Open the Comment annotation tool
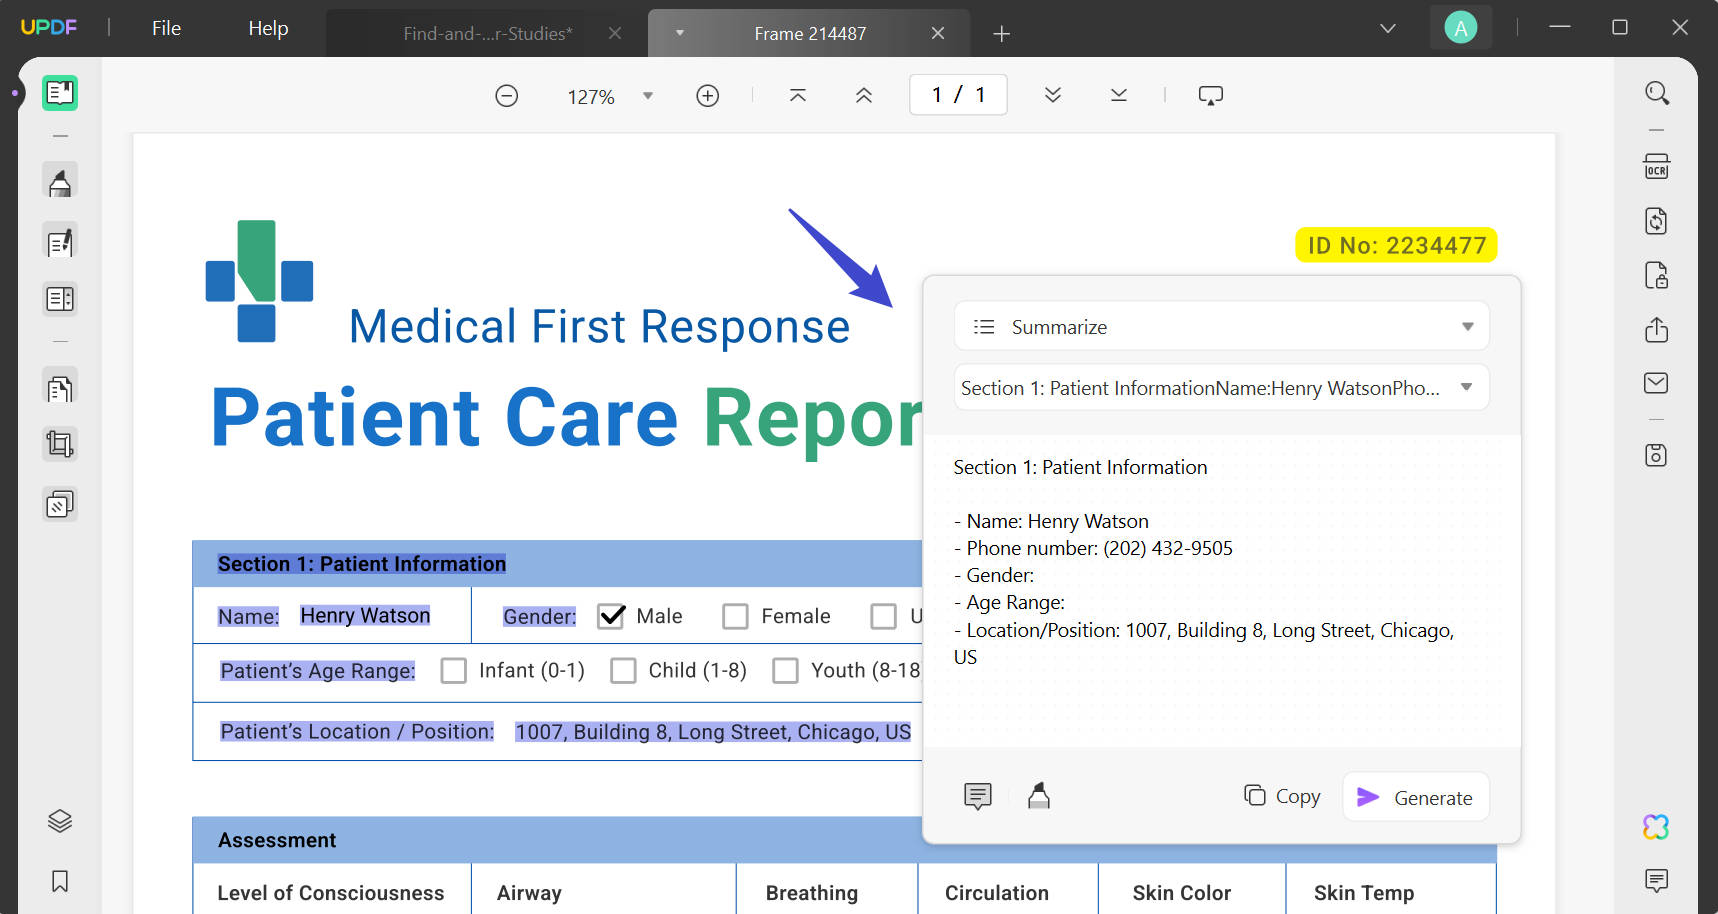 [60, 181]
